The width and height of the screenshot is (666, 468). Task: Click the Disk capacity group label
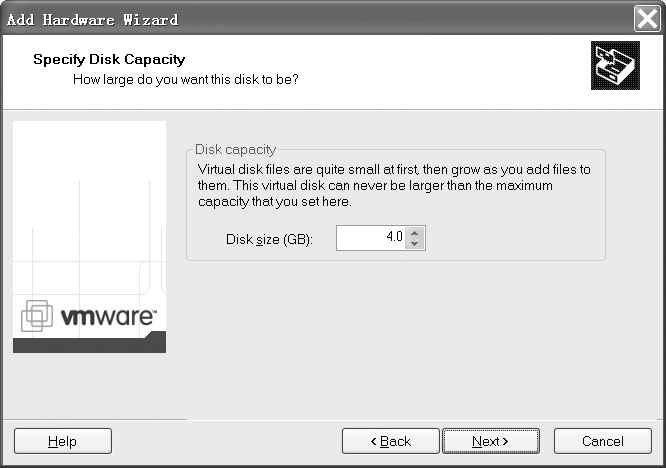coord(235,149)
